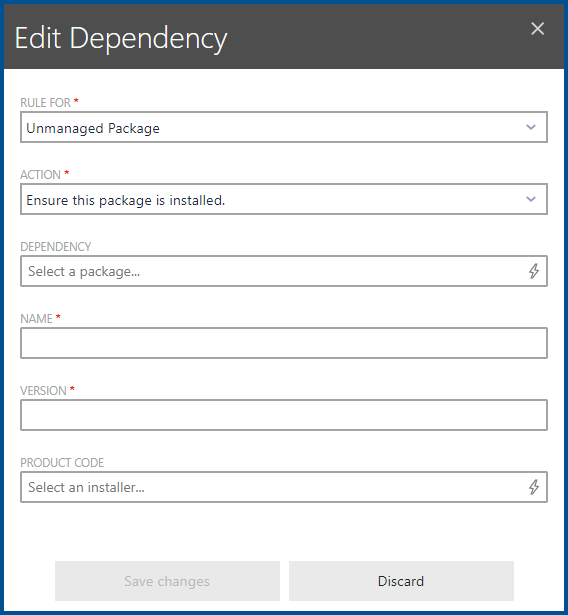Click the Save changes button

tap(167, 581)
